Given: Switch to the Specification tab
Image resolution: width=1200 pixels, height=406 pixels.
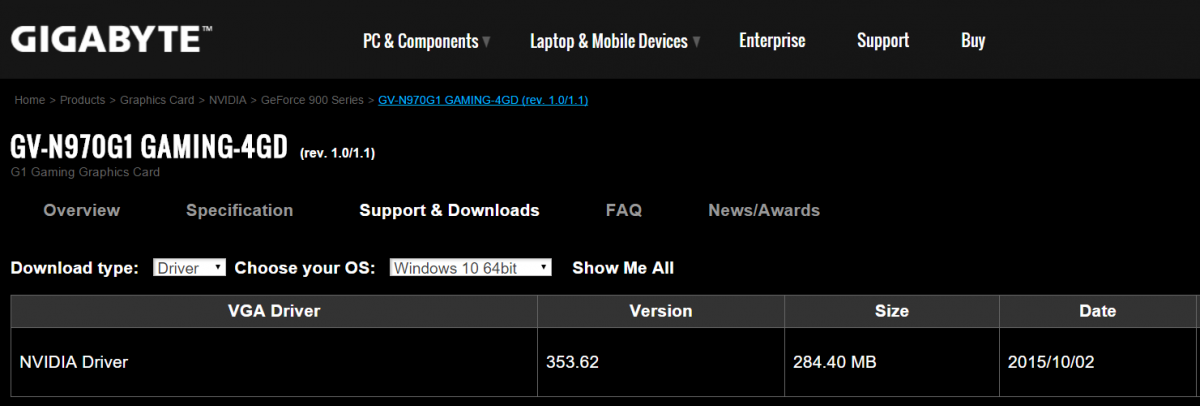Looking at the screenshot, I should pyautogui.click(x=240, y=210).
